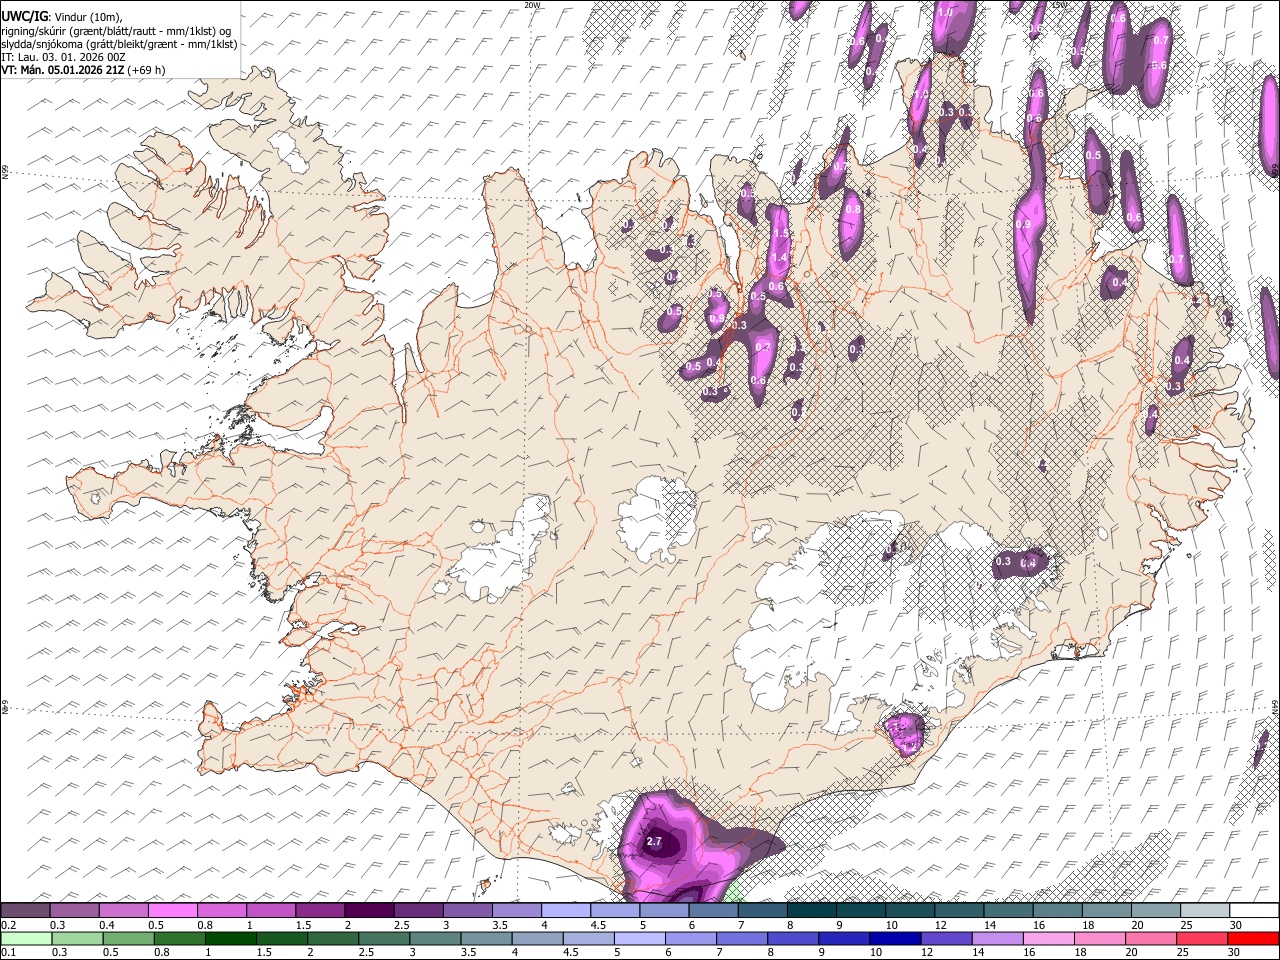Pick upper legend row swatch labeled 0.3
This screenshot has width=1280, height=960.
[x=74, y=910]
